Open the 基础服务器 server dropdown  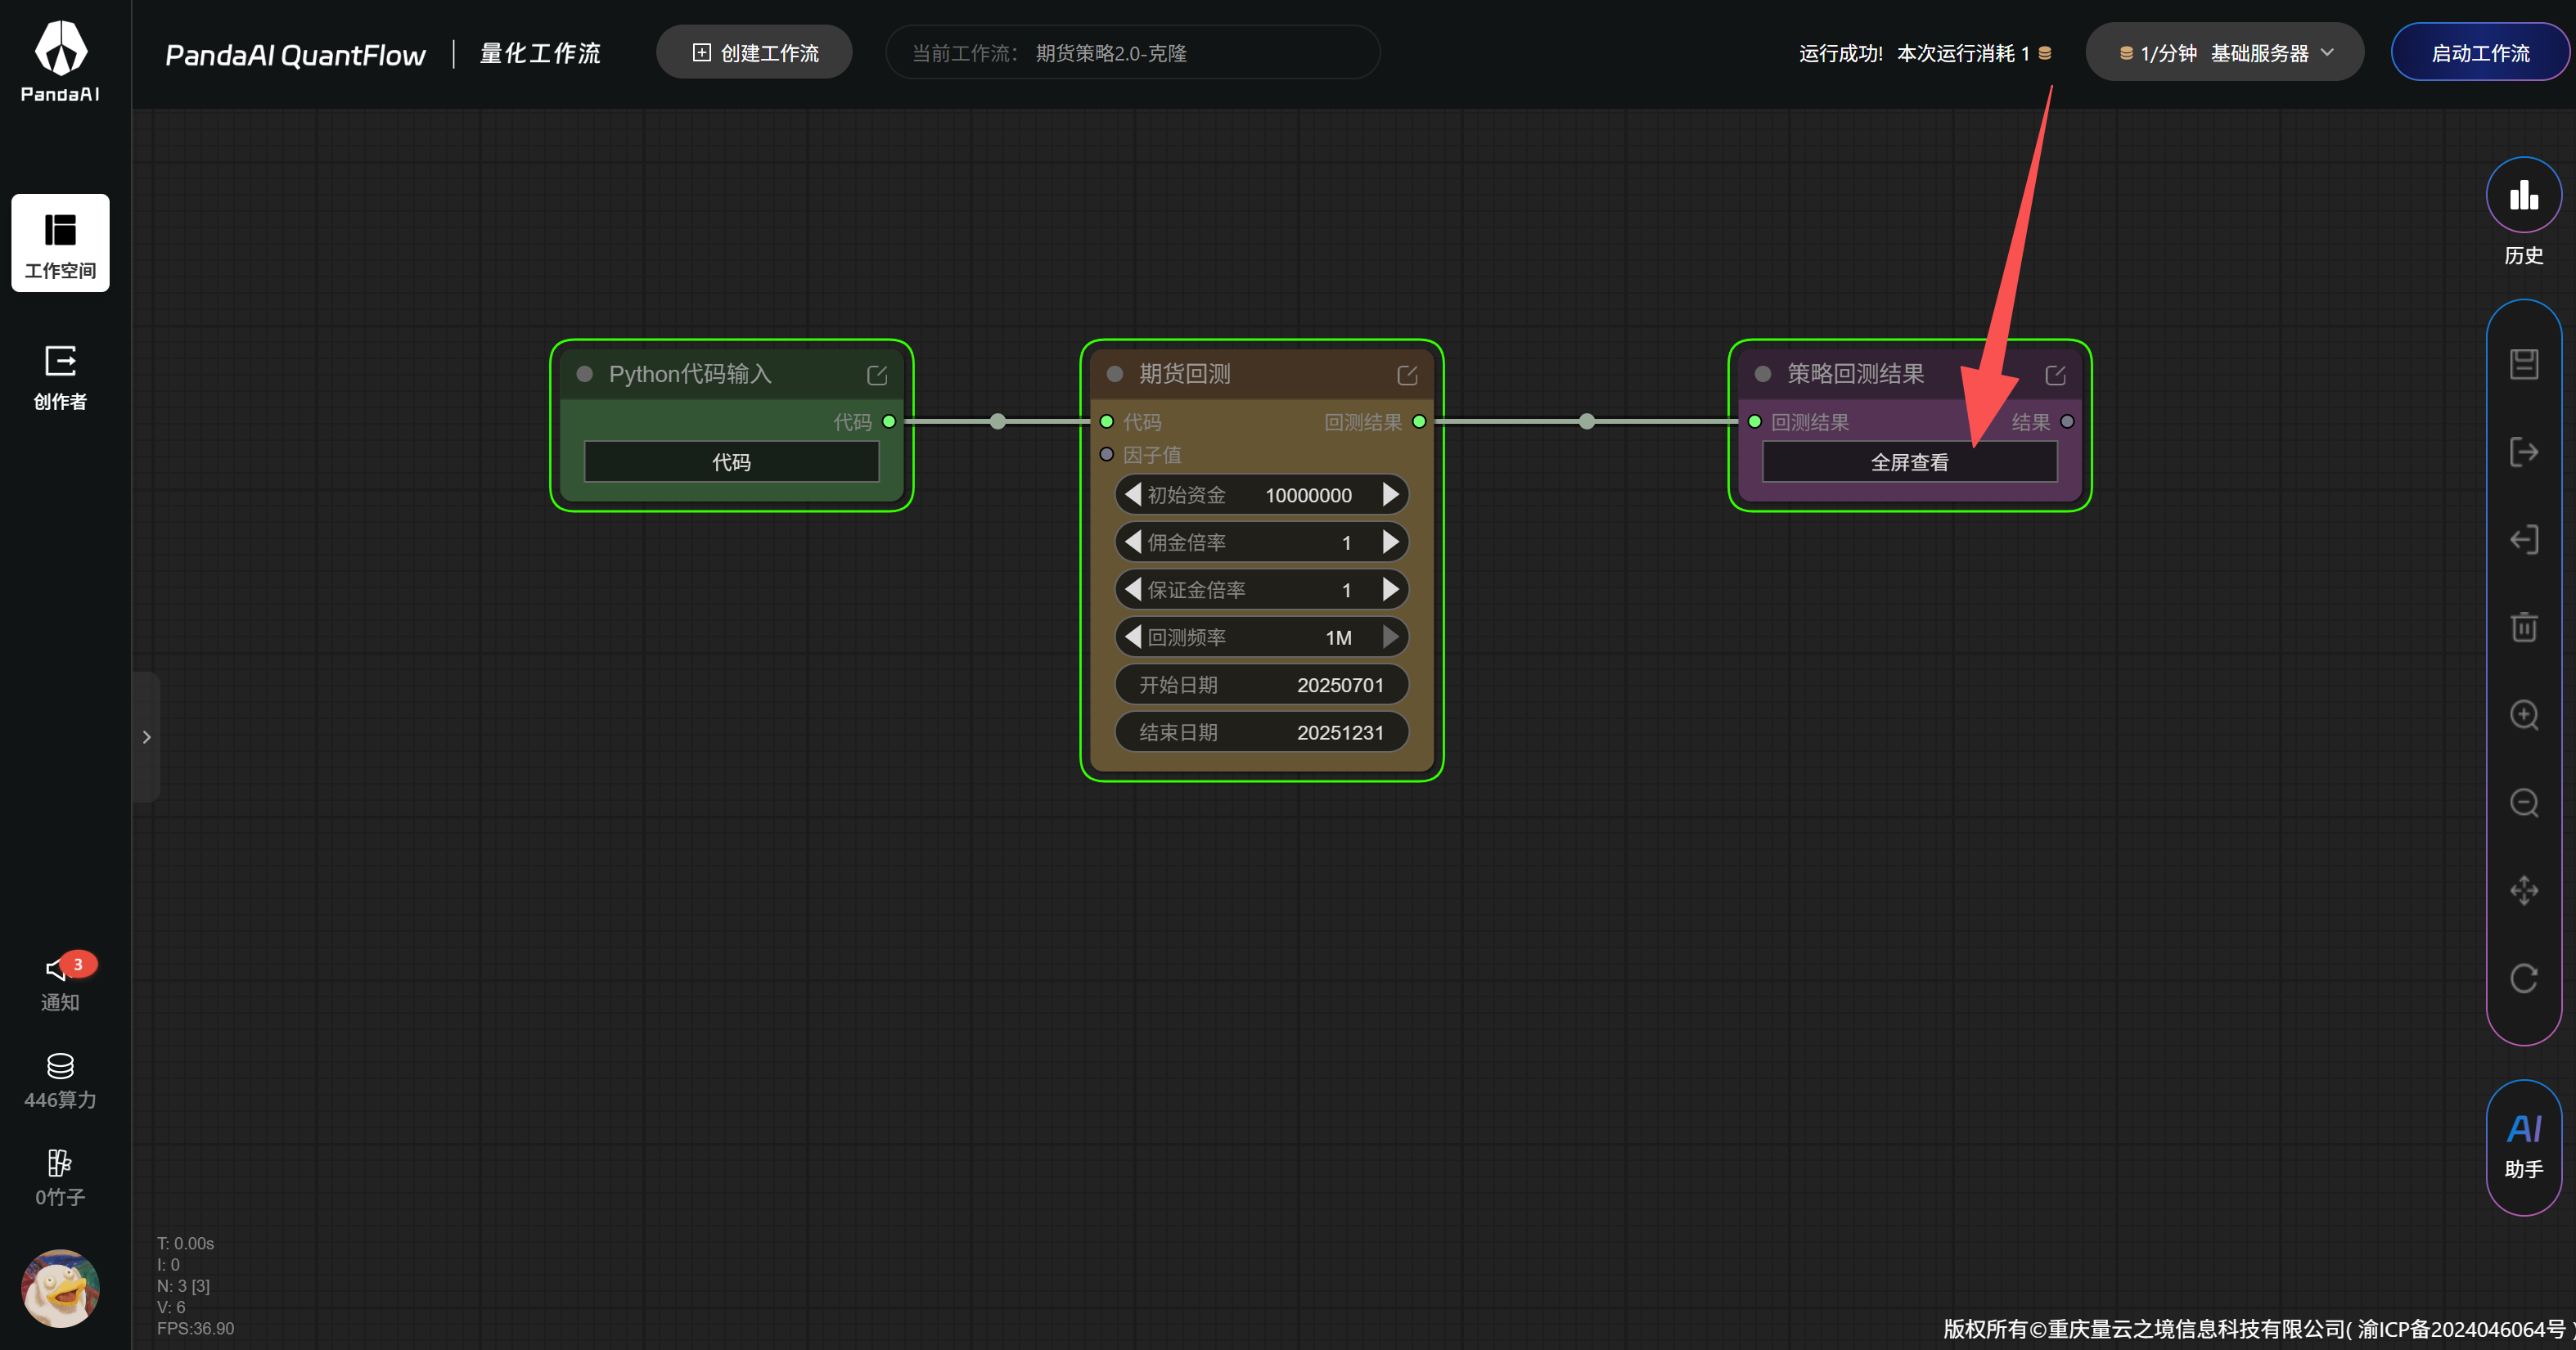(x=2224, y=53)
